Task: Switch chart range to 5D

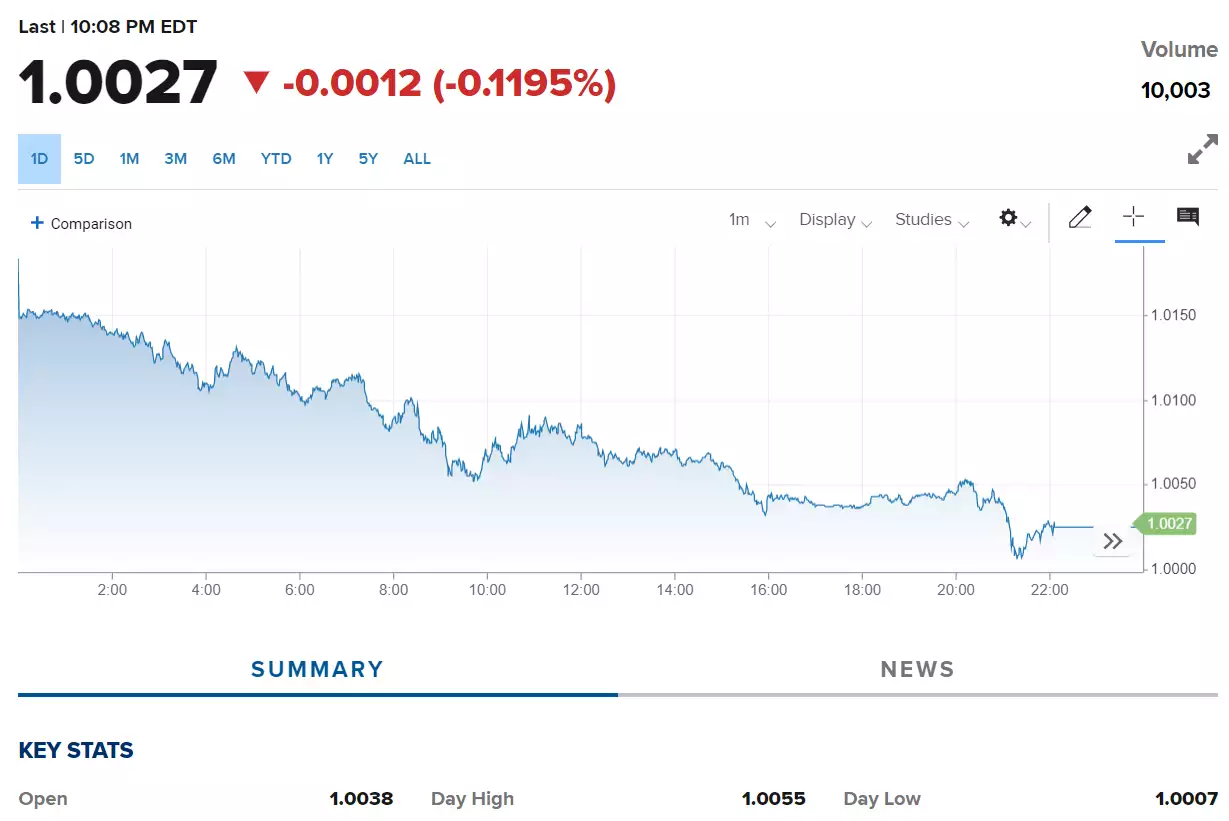Action: coord(84,159)
